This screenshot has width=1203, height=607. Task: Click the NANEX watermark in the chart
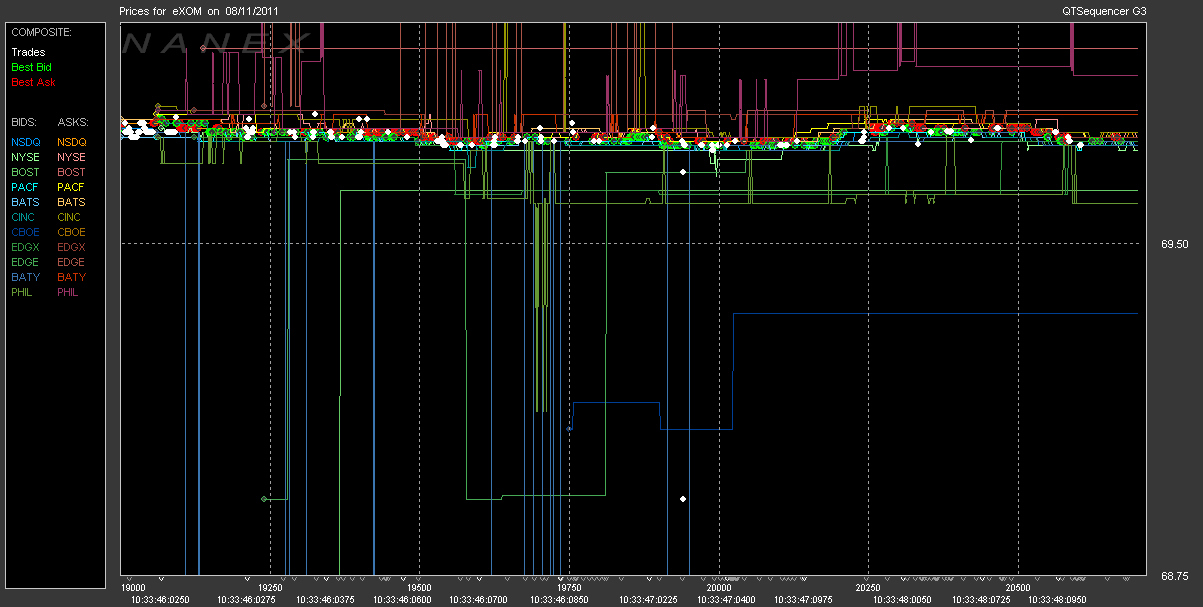pos(215,44)
